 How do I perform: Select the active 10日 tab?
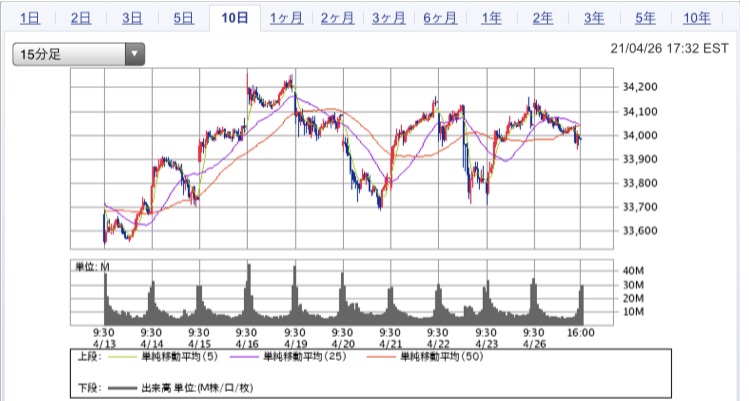235,18
